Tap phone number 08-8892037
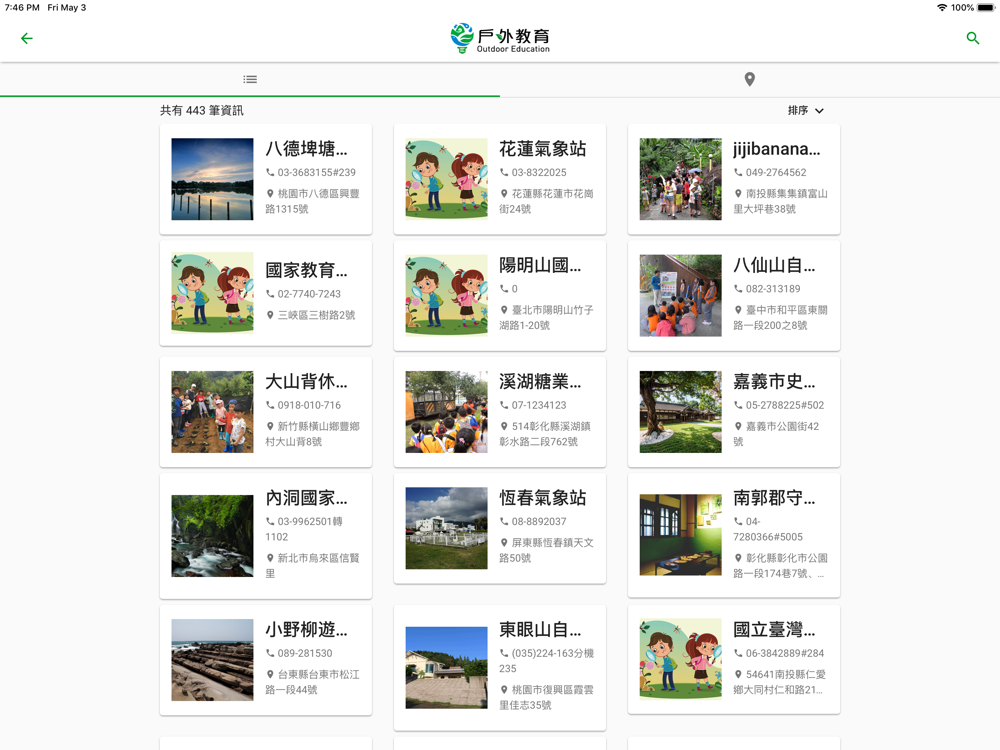1000x750 pixels. tap(539, 522)
